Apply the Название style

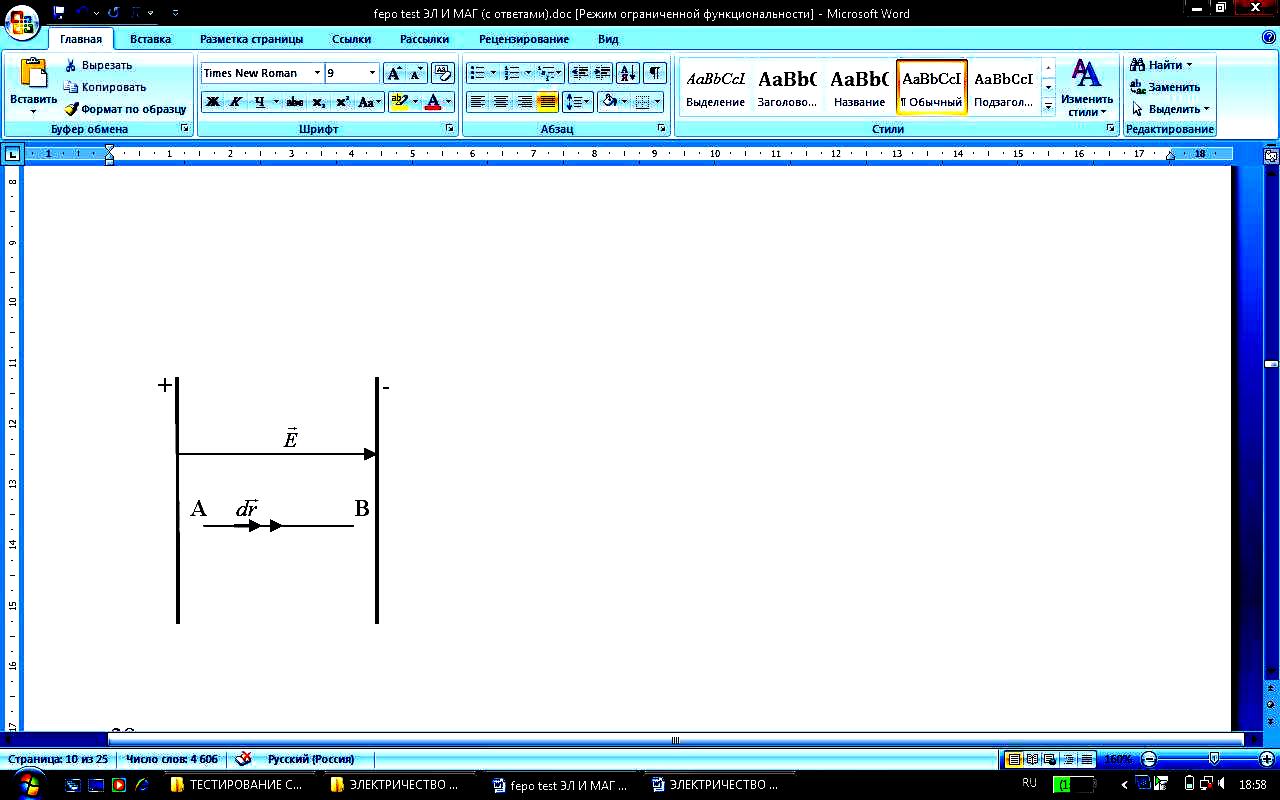pos(859,87)
